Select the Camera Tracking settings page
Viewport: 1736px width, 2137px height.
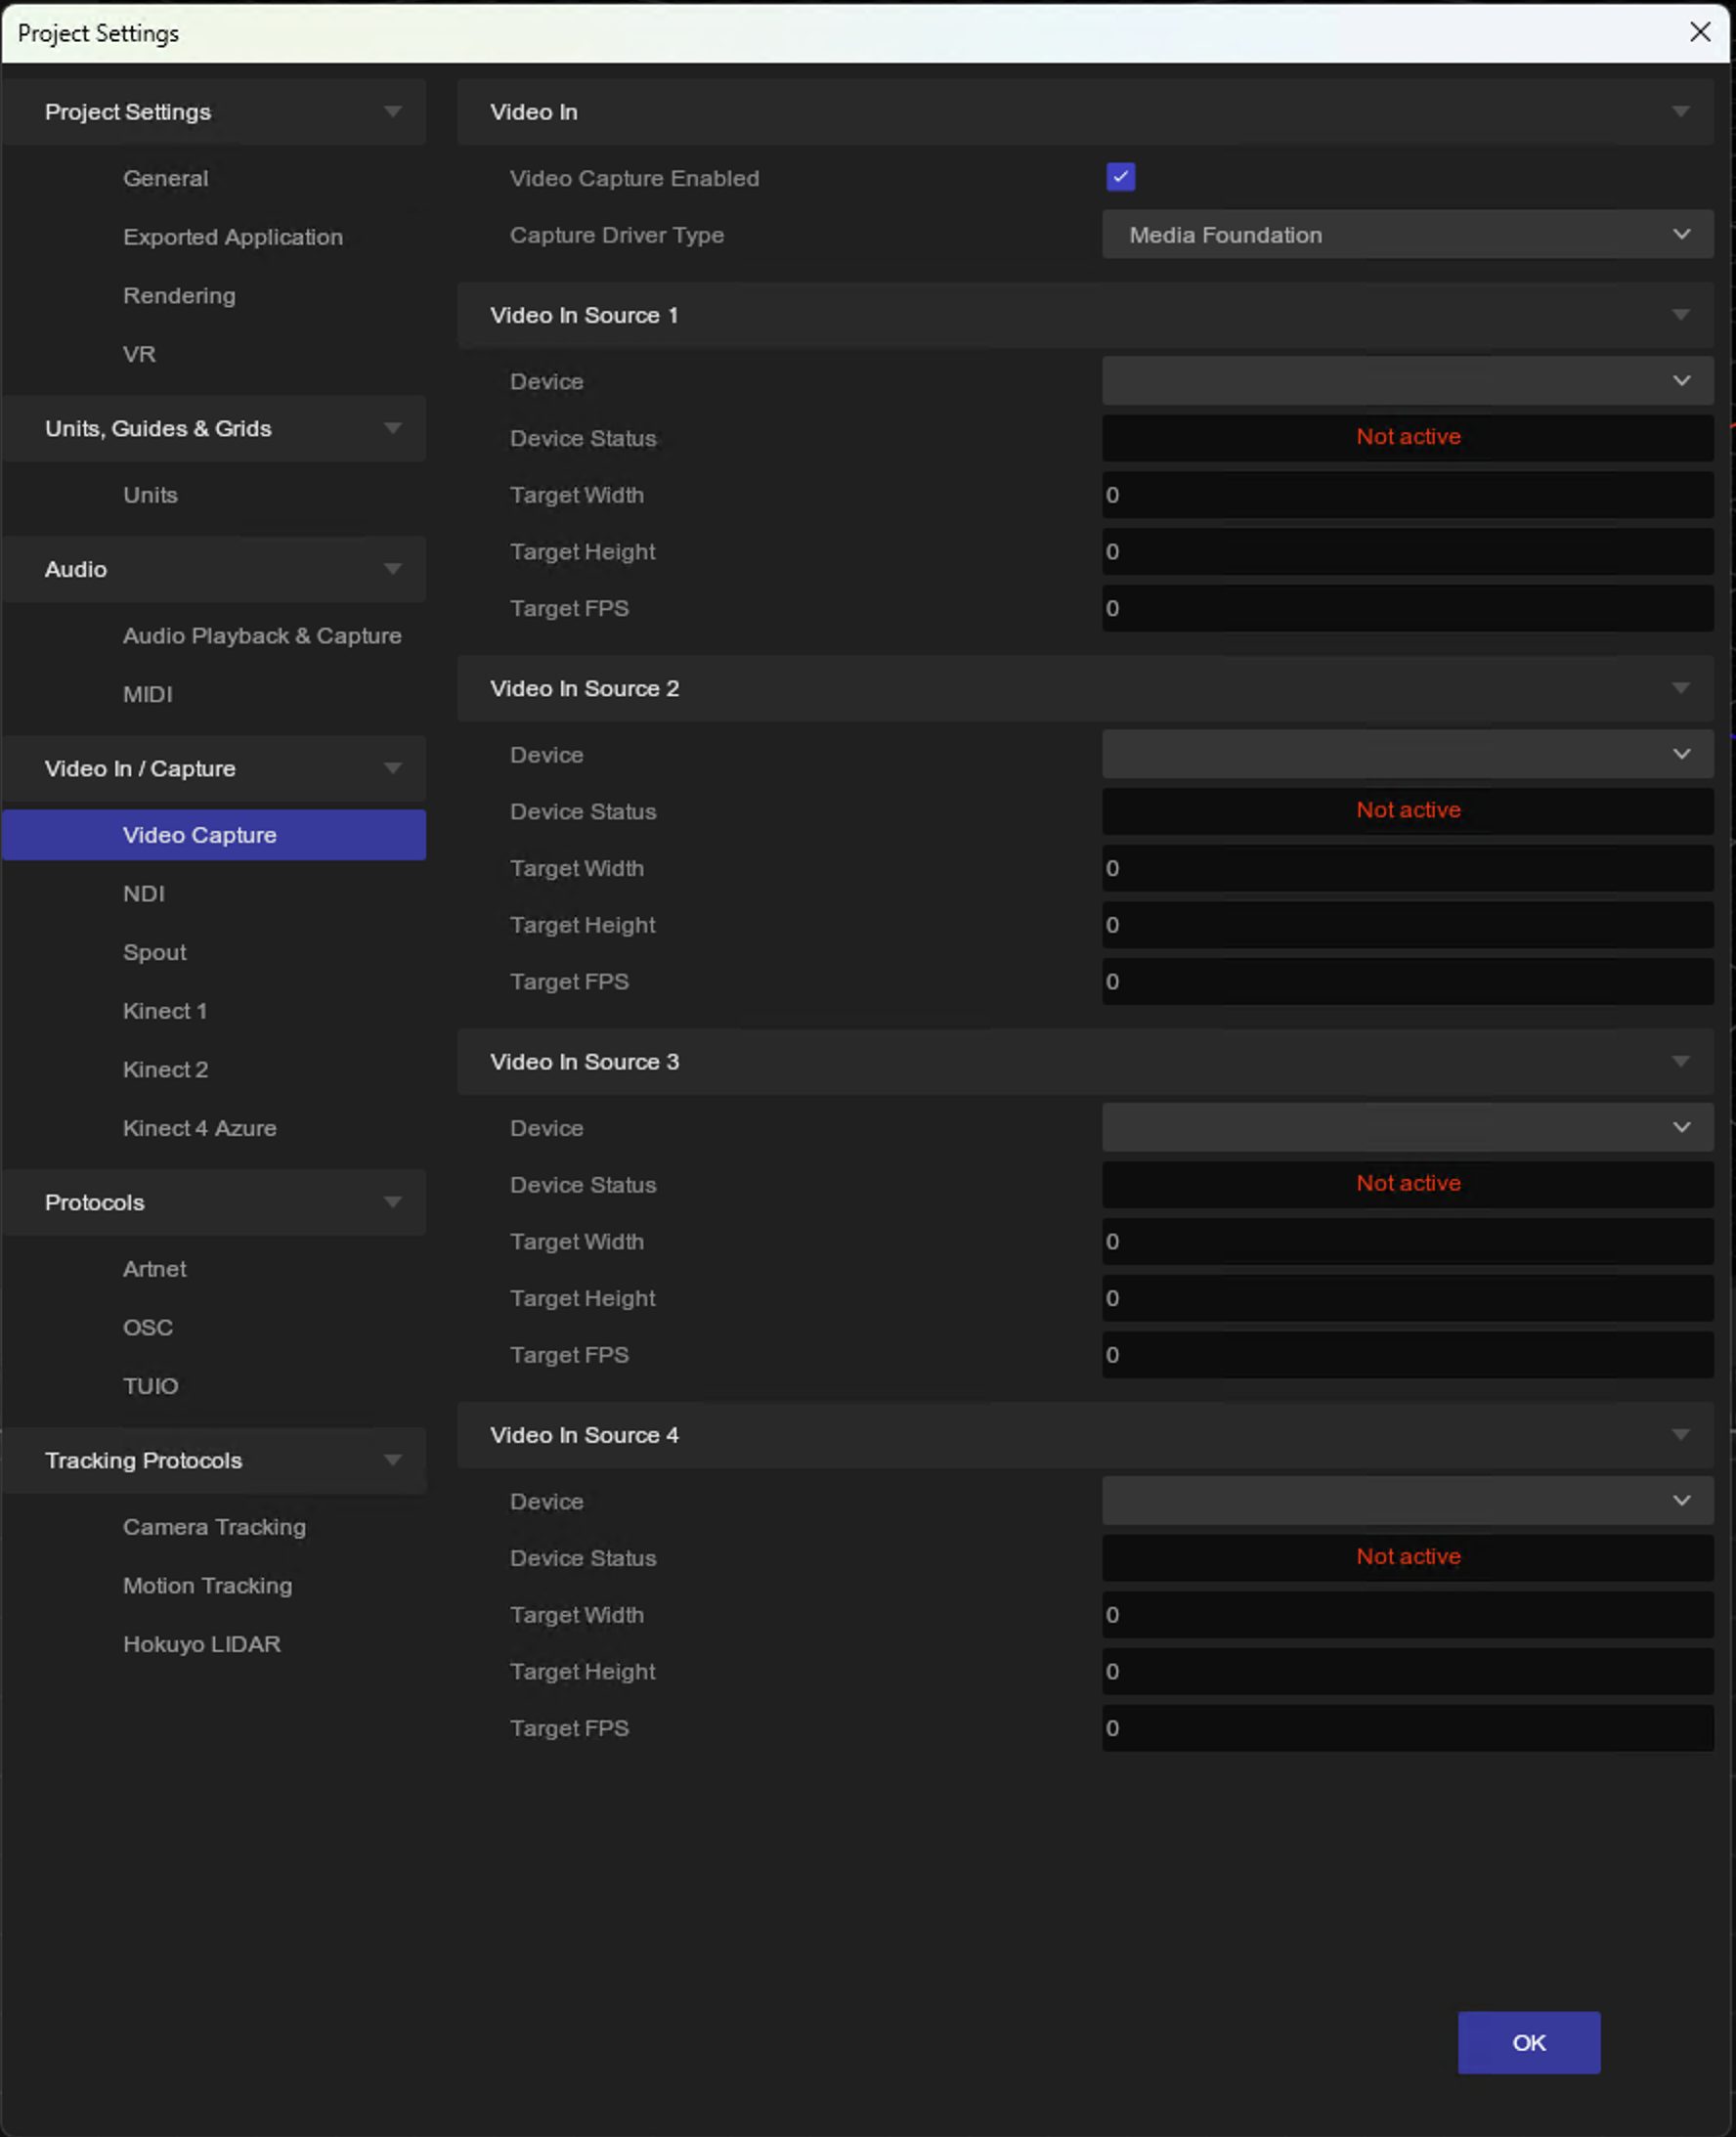coord(214,1527)
